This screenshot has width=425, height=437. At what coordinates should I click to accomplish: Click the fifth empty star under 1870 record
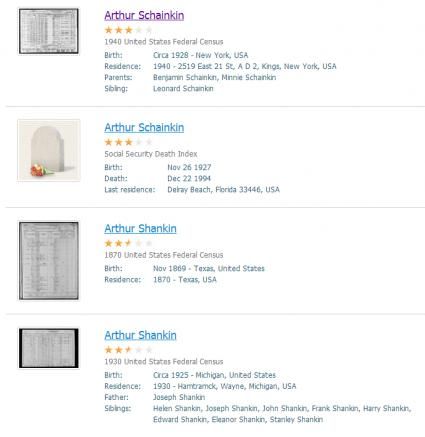(x=149, y=243)
